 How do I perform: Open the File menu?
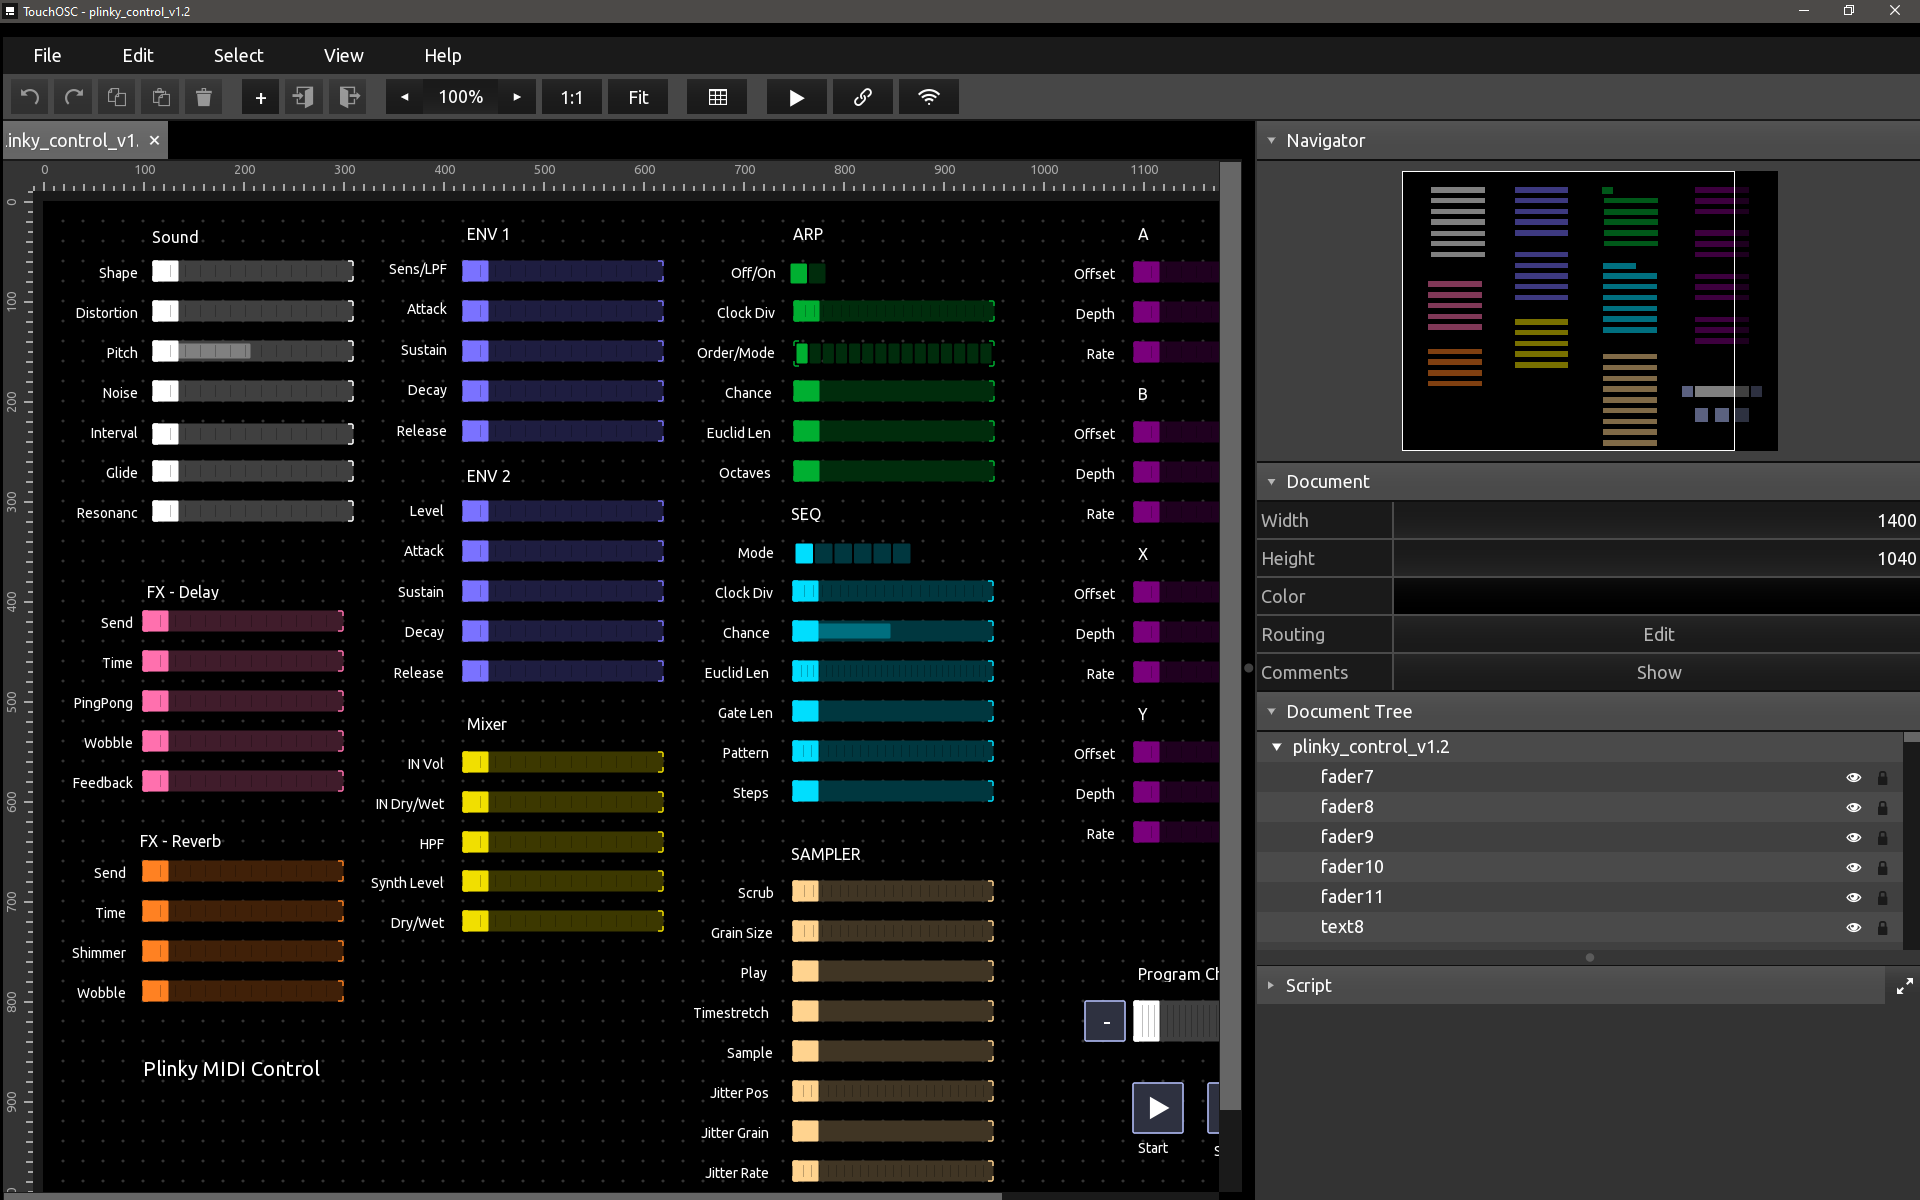pyautogui.click(x=47, y=56)
